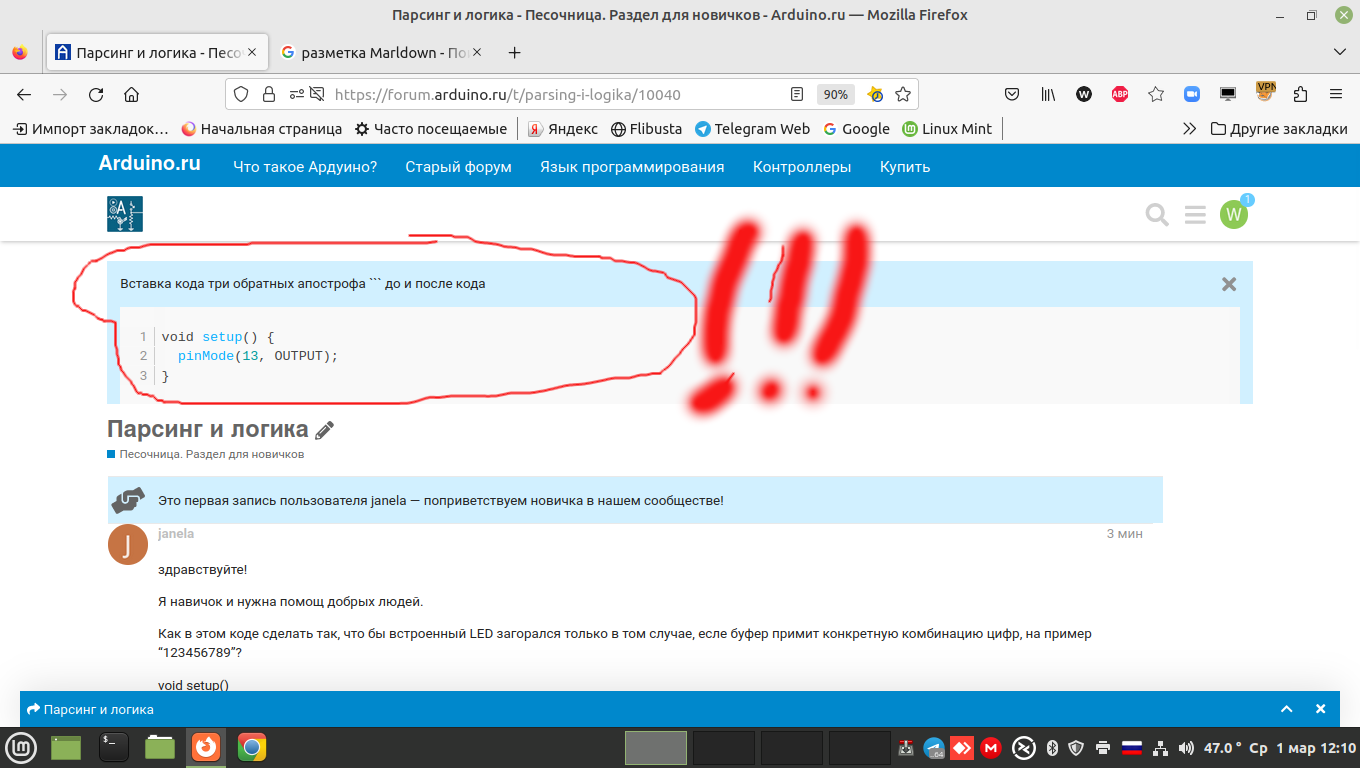This screenshot has width=1360, height=768.
Task: Open 'Язык программирования' menu item
Action: (632, 167)
